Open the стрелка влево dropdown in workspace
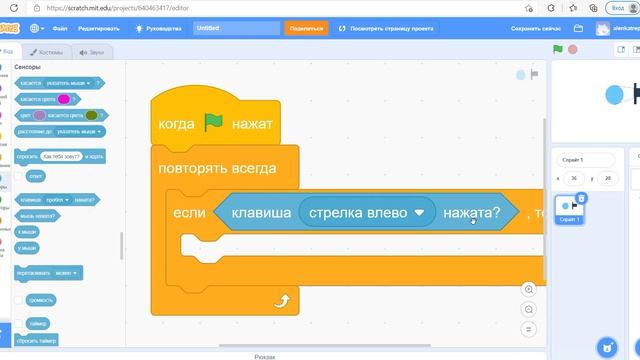 point(367,212)
